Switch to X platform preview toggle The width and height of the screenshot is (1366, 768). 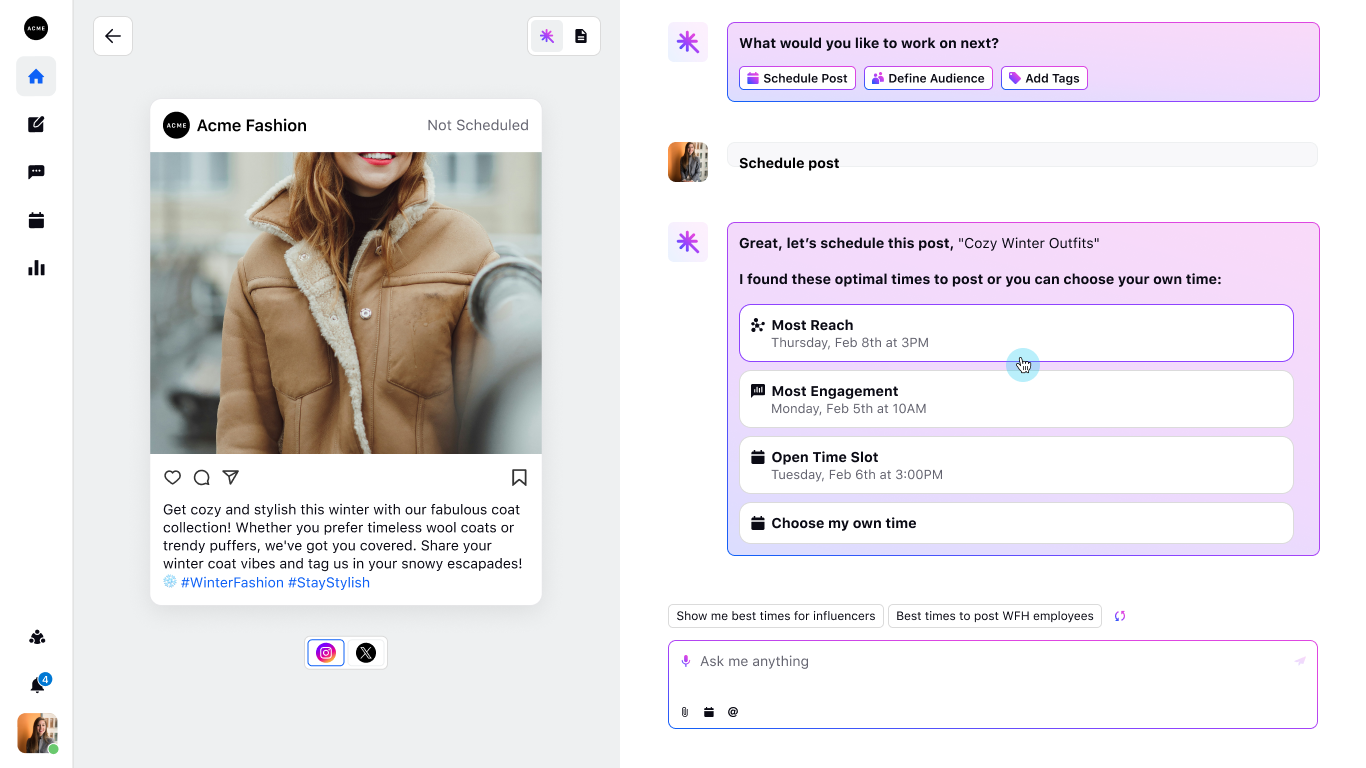pyautogui.click(x=366, y=653)
